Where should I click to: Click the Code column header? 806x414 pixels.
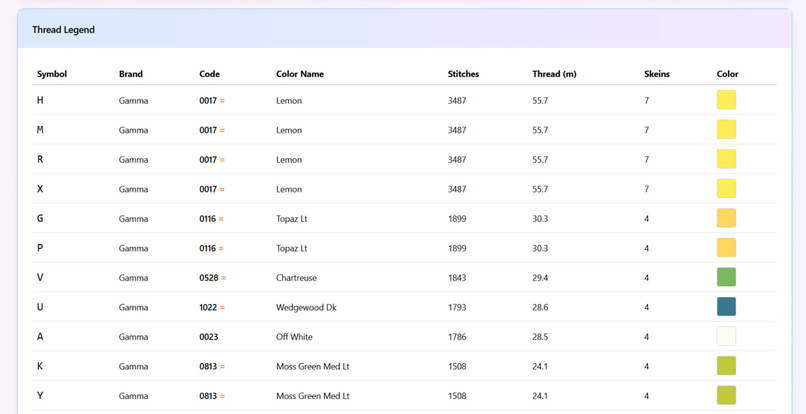(209, 74)
